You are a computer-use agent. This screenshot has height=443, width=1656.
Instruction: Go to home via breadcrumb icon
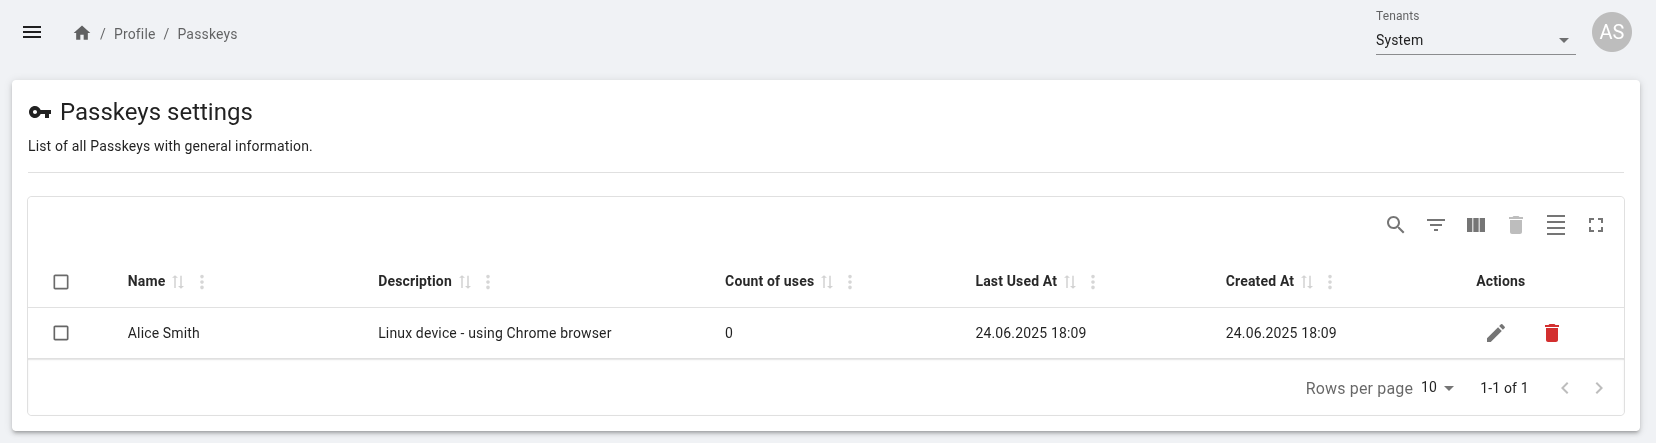tap(82, 34)
